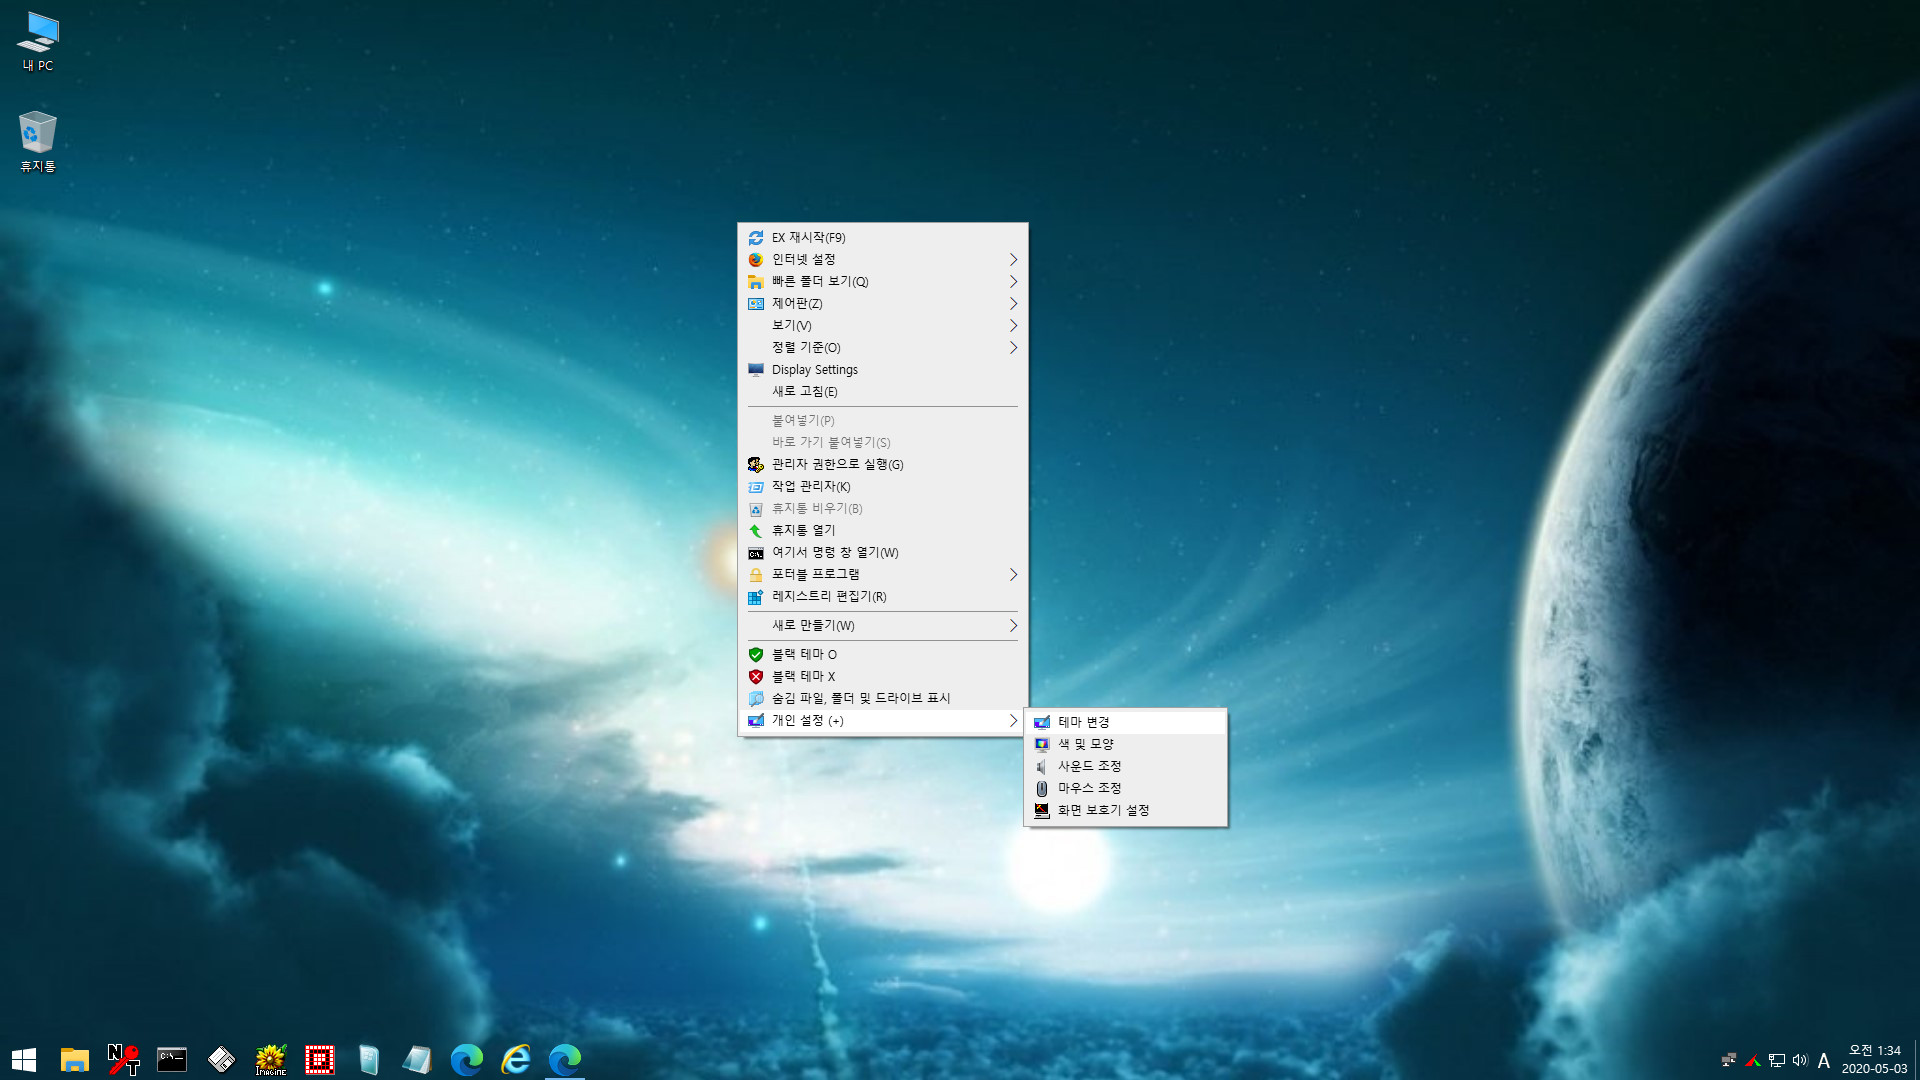Select the 휴지통 recycle bin icon
Screen dimensions: 1920x1080
pyautogui.click(x=38, y=141)
